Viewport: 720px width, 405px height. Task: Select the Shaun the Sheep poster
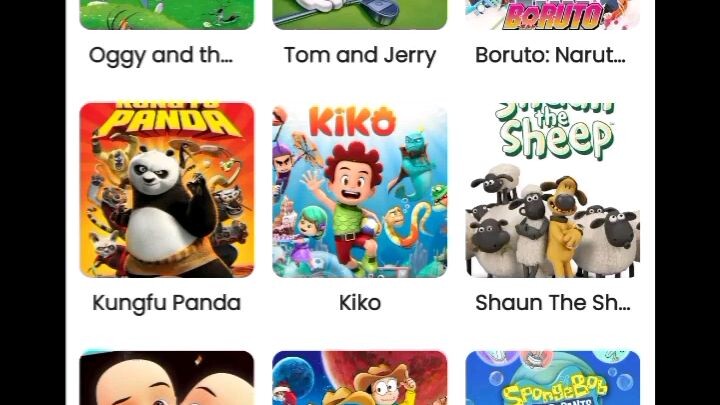click(552, 190)
